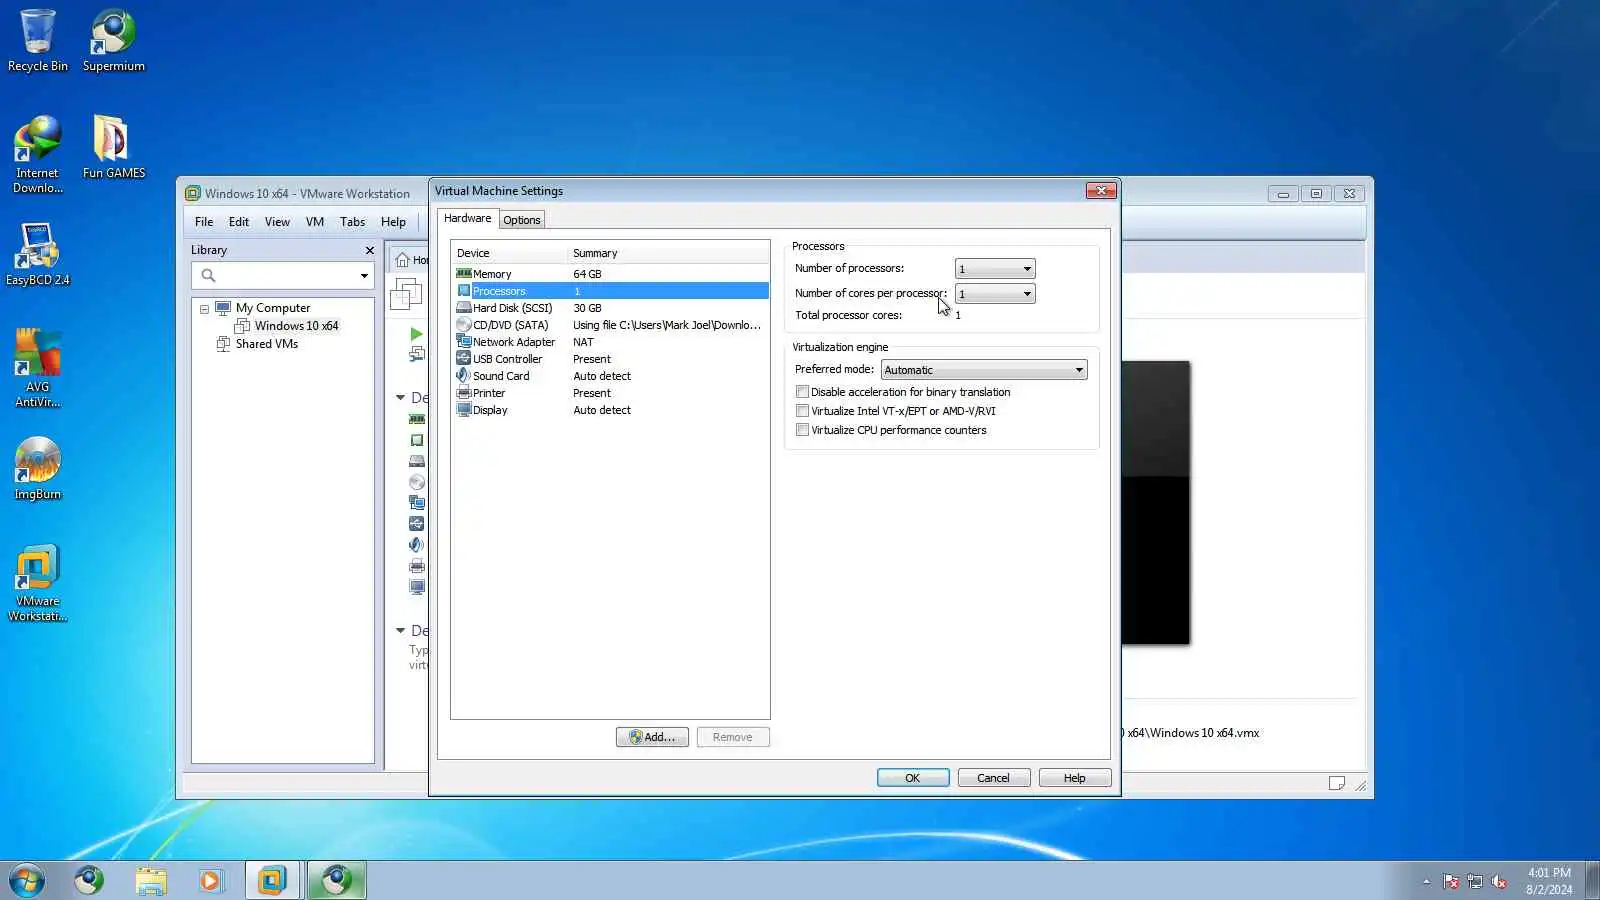Launch the ImgBurn desktop shortcut

[x=38, y=468]
